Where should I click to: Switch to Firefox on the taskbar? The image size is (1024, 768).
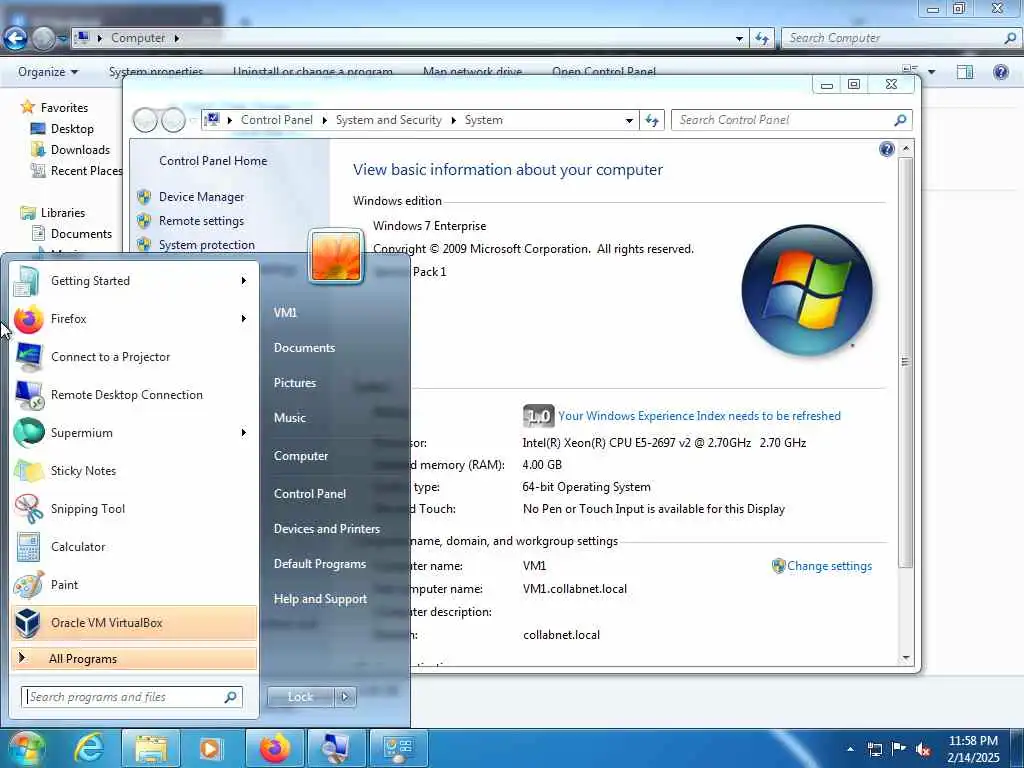click(x=274, y=748)
